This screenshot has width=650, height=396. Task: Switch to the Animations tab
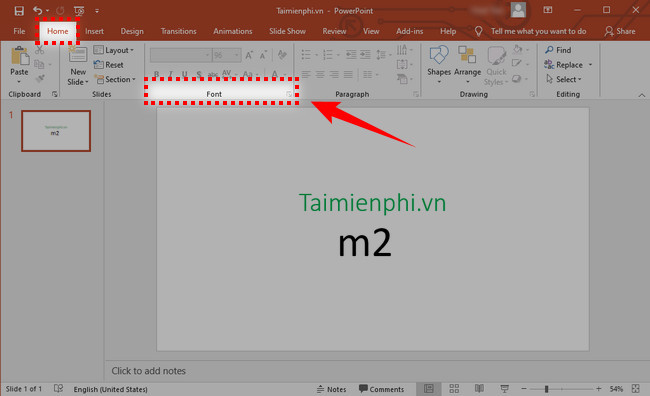click(233, 31)
